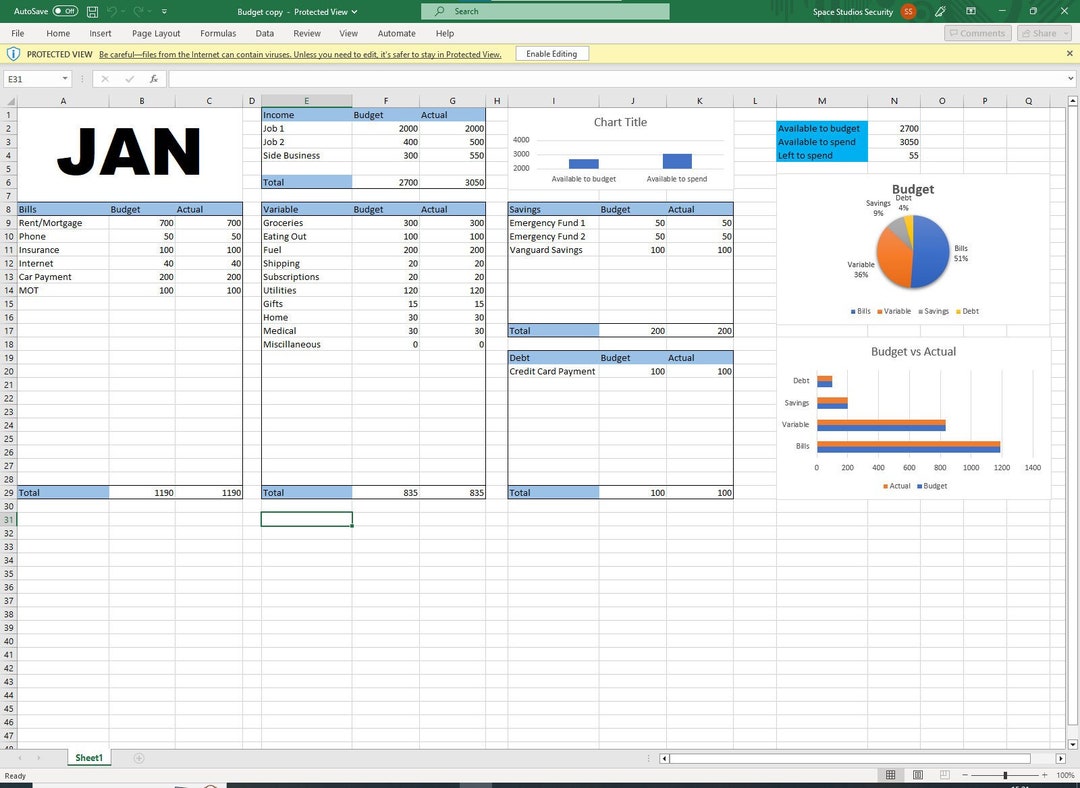Click the Redo arrow icon
1080x788 pixels.
point(138,12)
